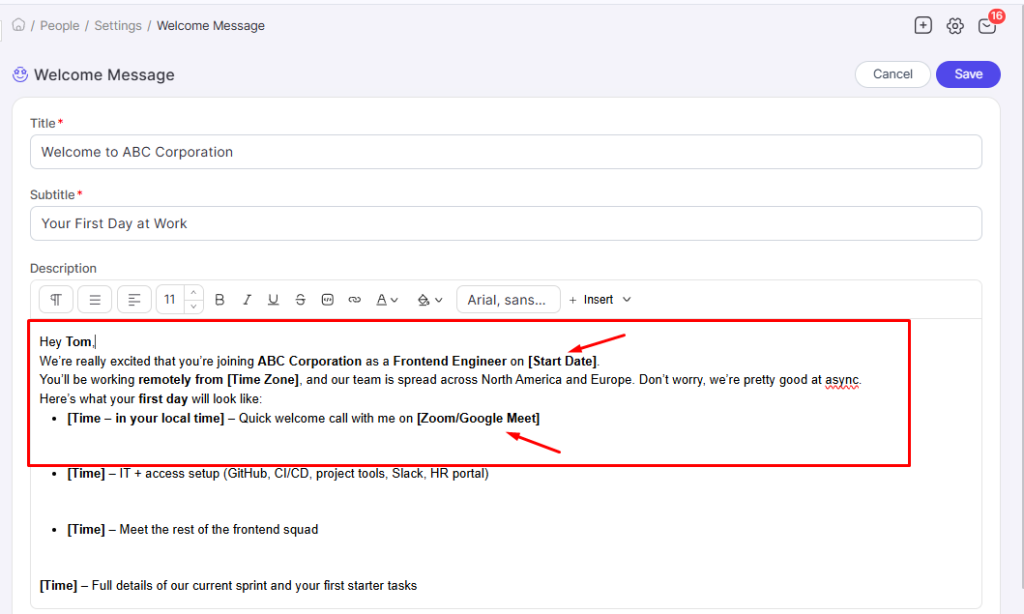Insert a hyperlink using the link icon
Viewport: 1024px width, 614px height.
[x=354, y=299]
